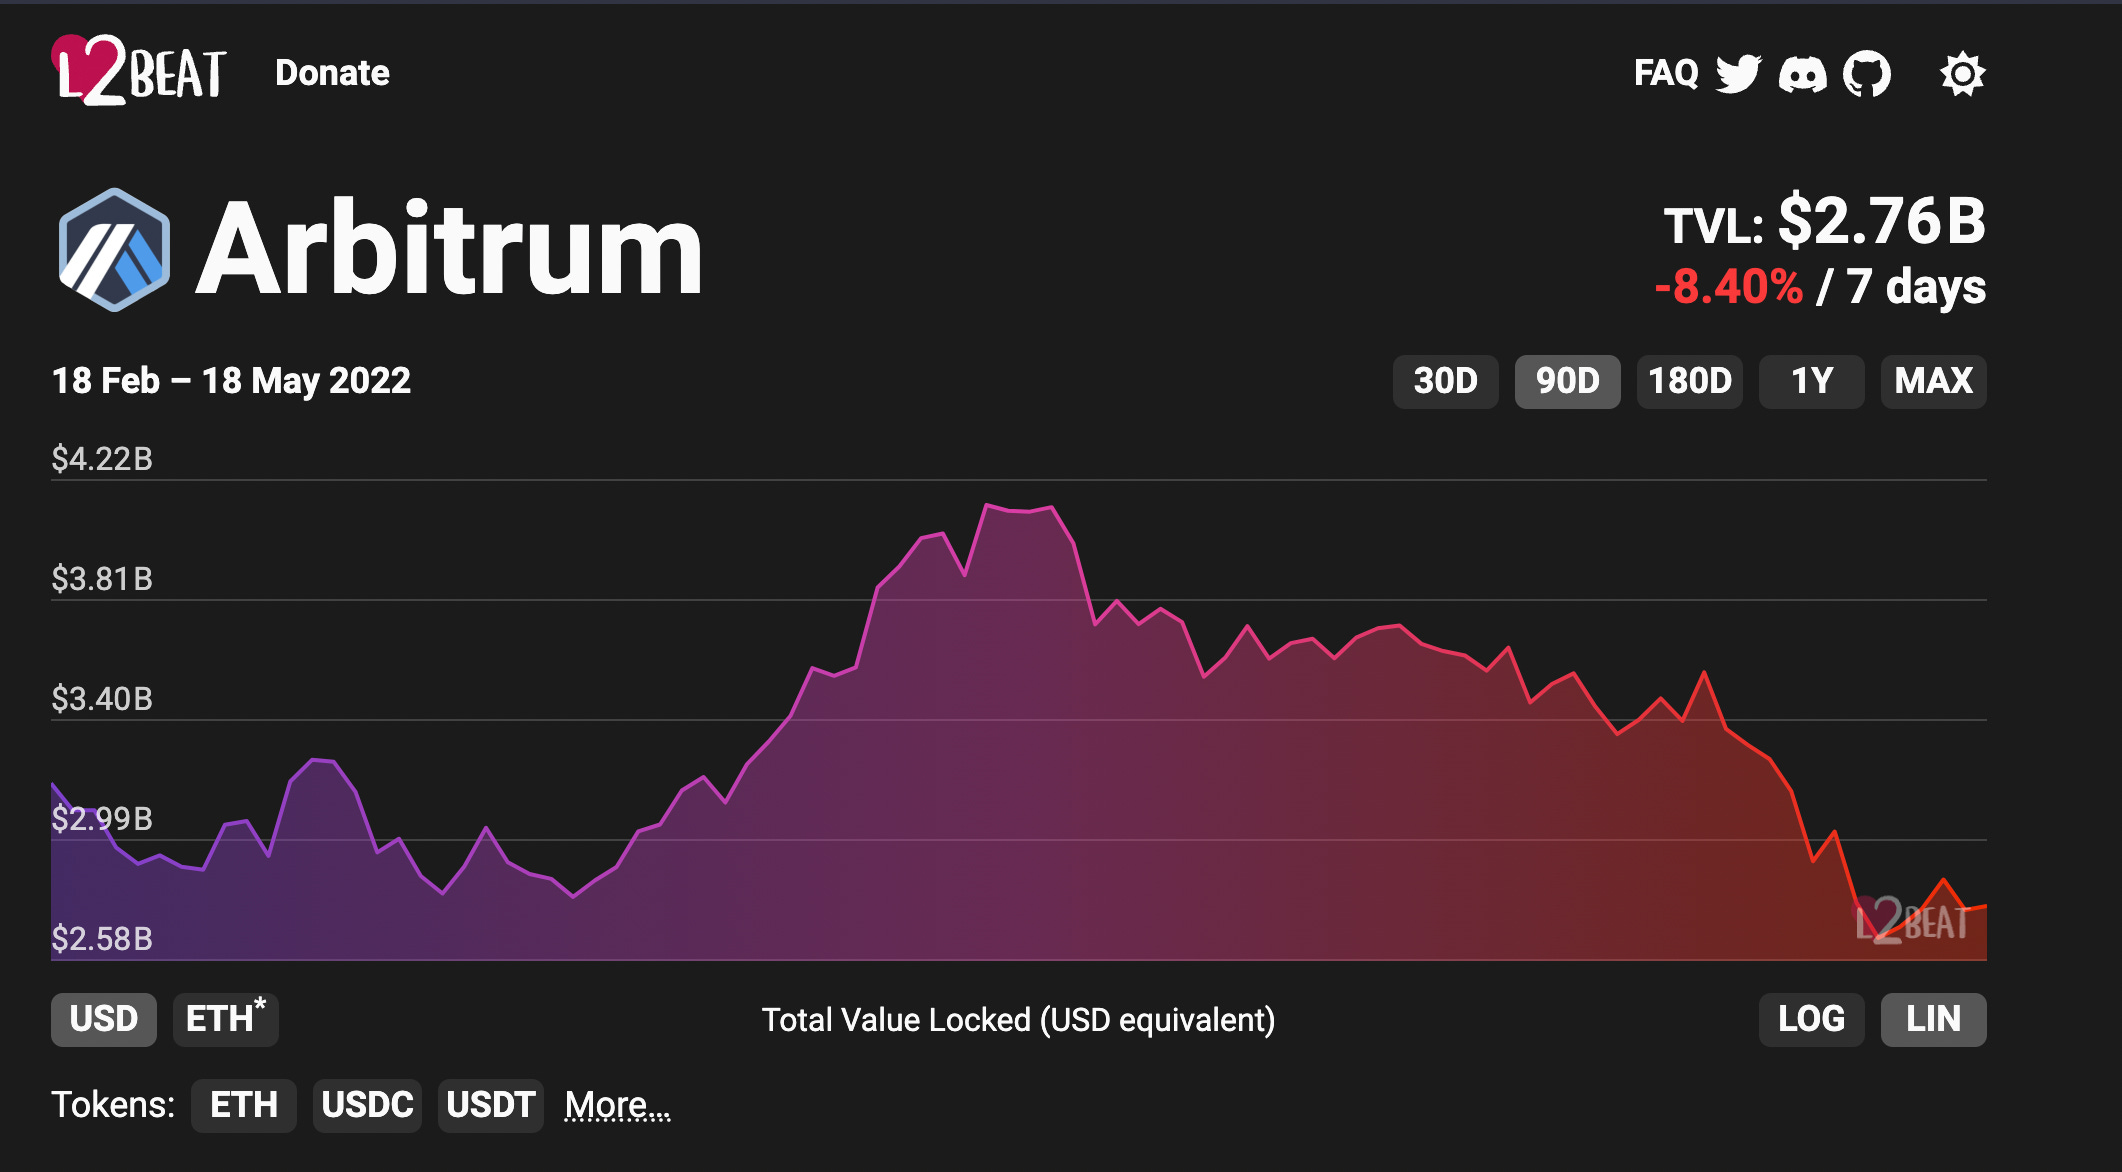This screenshot has height=1172, width=2122.
Task: Choose the 1Y time range
Action: coord(1811,381)
